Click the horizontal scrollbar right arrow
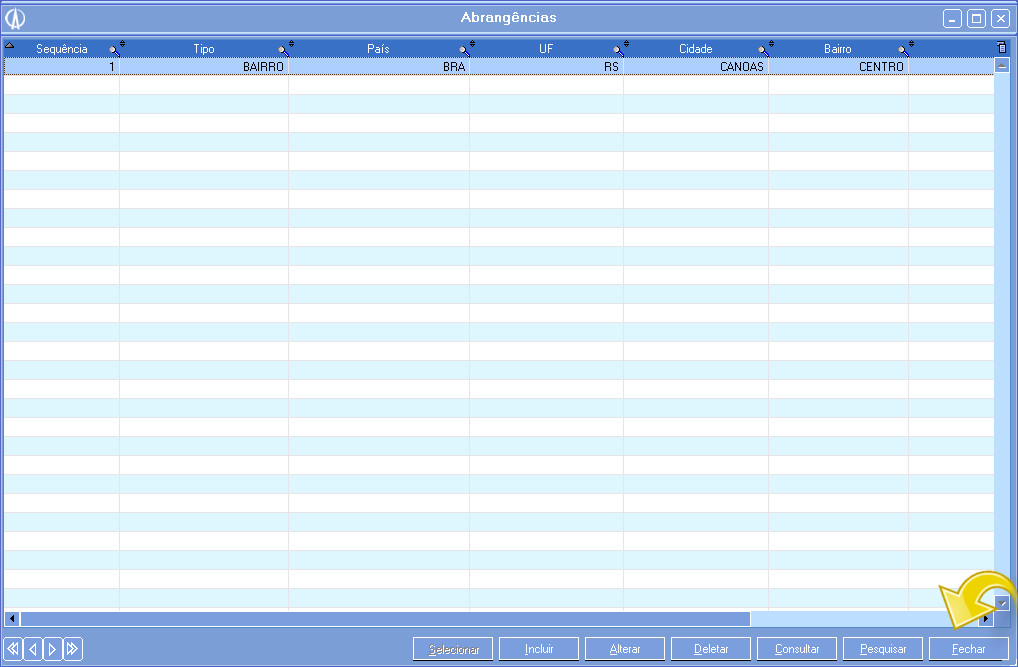The width and height of the screenshot is (1018, 667). click(x=986, y=618)
